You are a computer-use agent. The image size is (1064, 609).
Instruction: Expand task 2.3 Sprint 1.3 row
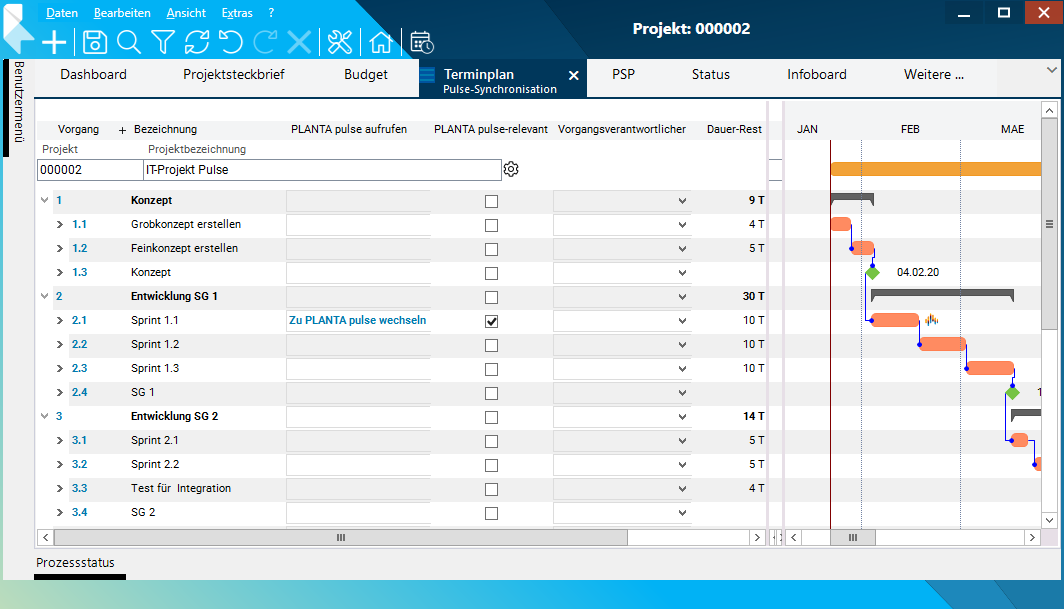pos(60,369)
